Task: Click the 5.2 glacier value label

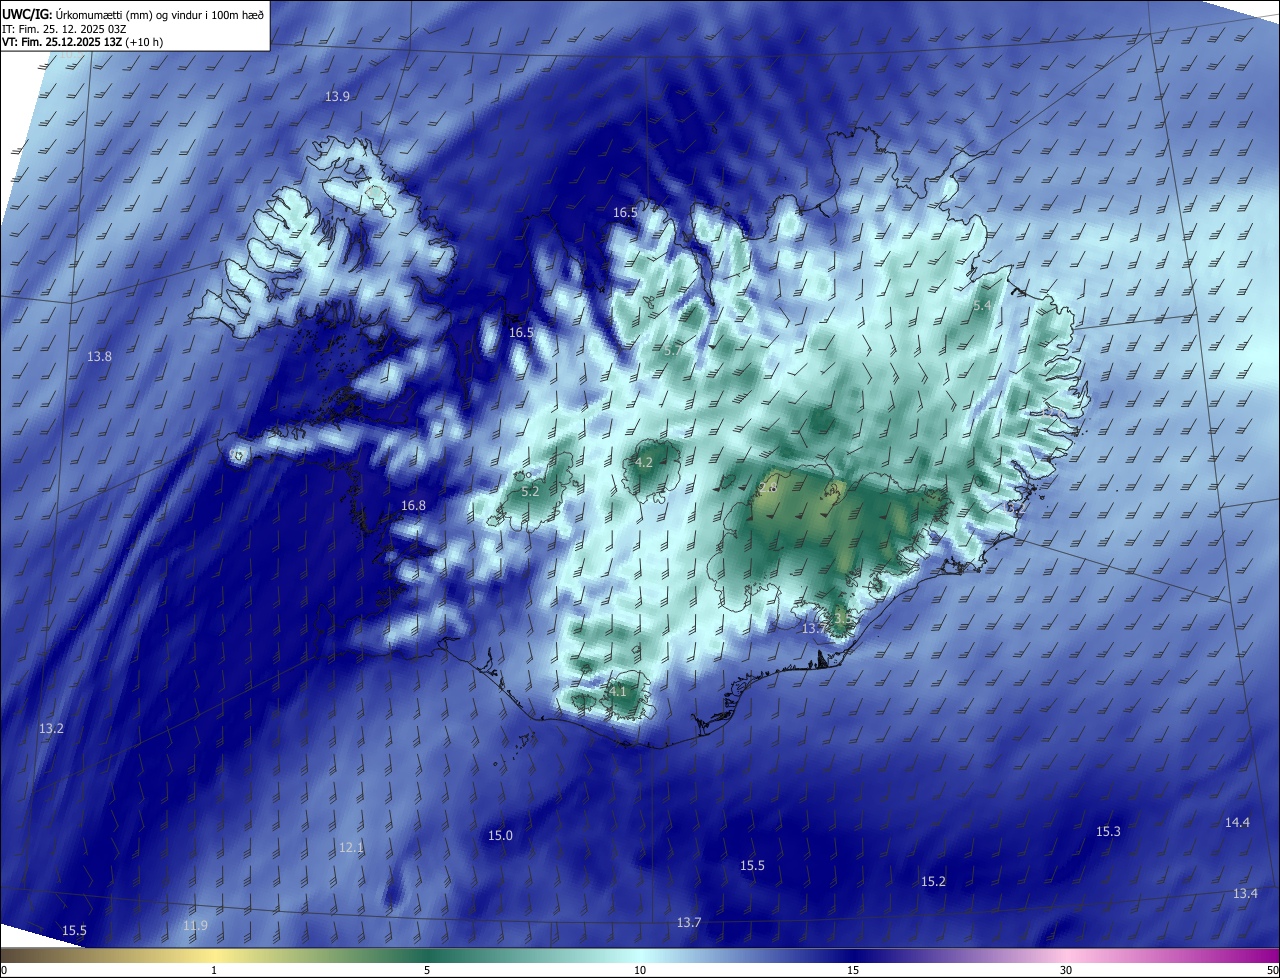Action: click(x=530, y=492)
